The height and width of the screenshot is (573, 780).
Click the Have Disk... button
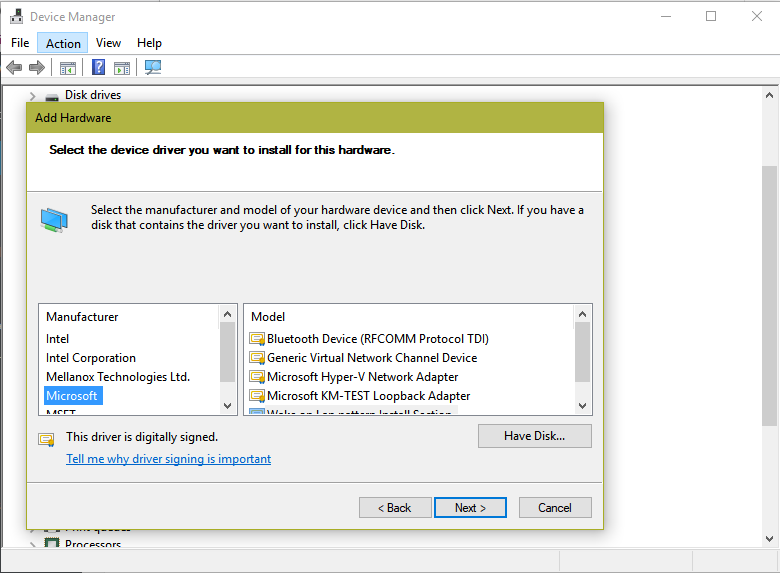pyautogui.click(x=535, y=436)
